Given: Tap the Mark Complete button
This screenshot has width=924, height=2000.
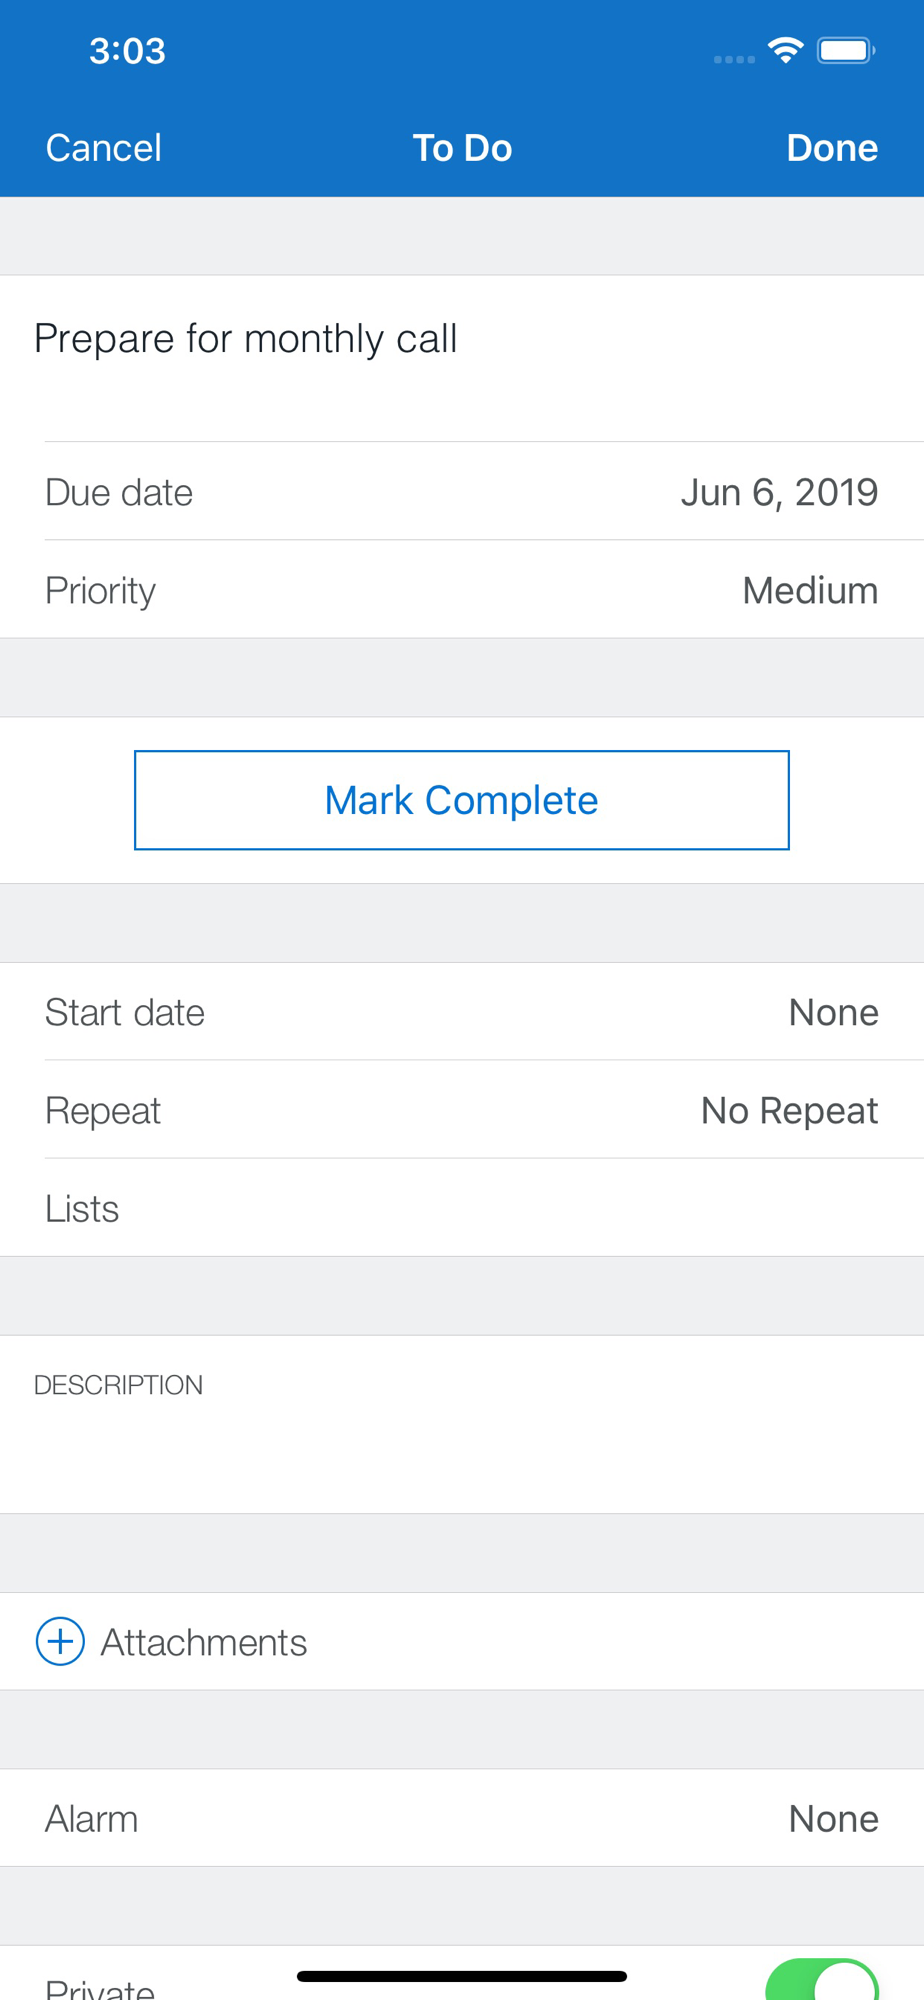Looking at the screenshot, I should tap(462, 800).
